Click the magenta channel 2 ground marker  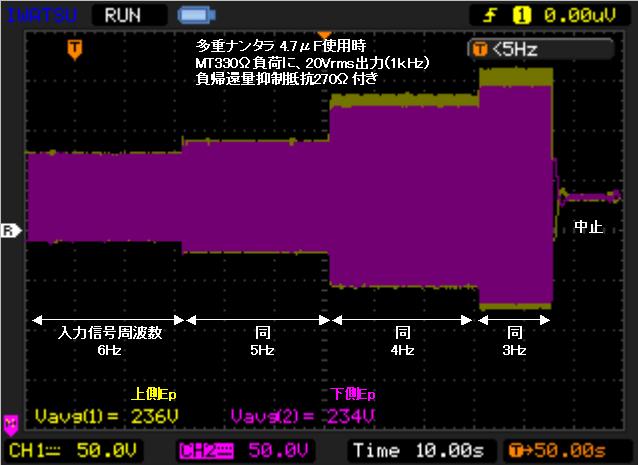tap(11, 423)
